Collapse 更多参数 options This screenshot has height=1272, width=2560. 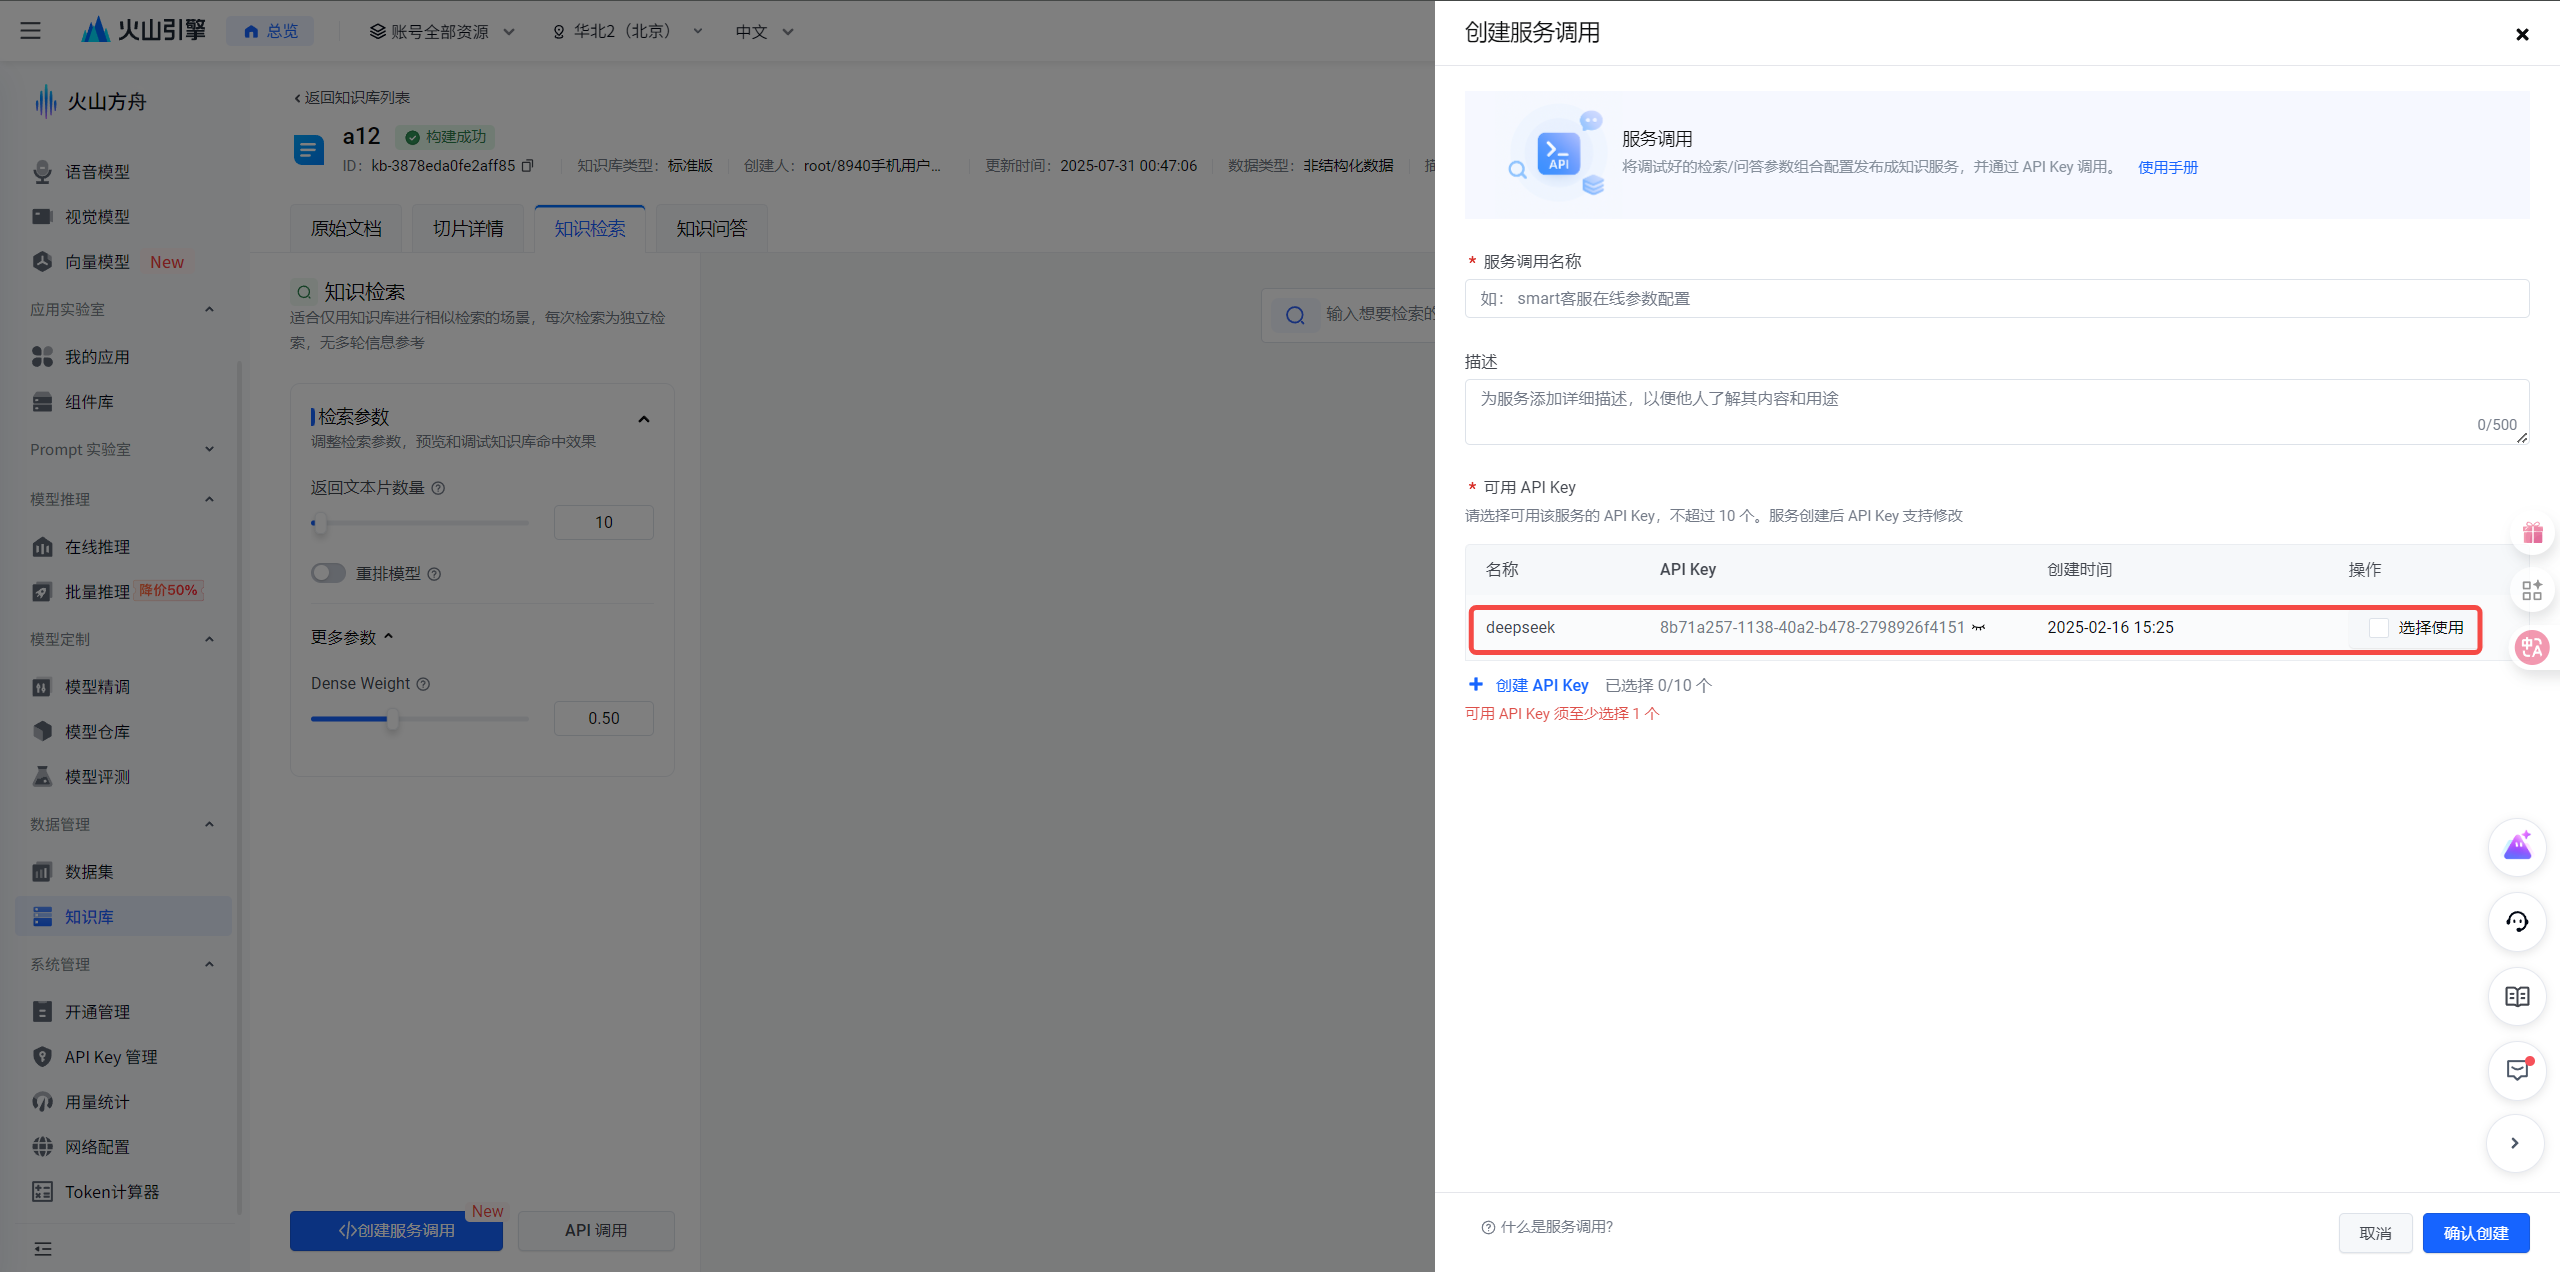point(352,637)
